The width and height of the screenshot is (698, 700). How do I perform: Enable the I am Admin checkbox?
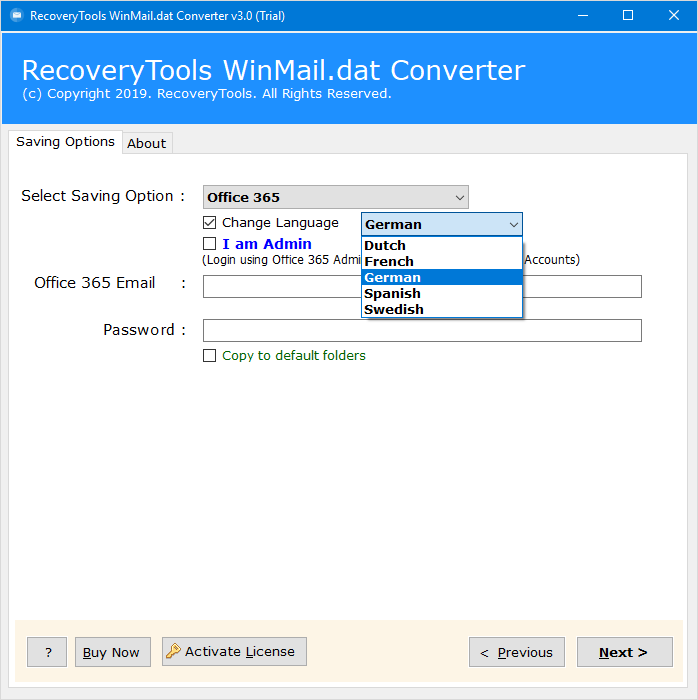coord(209,243)
